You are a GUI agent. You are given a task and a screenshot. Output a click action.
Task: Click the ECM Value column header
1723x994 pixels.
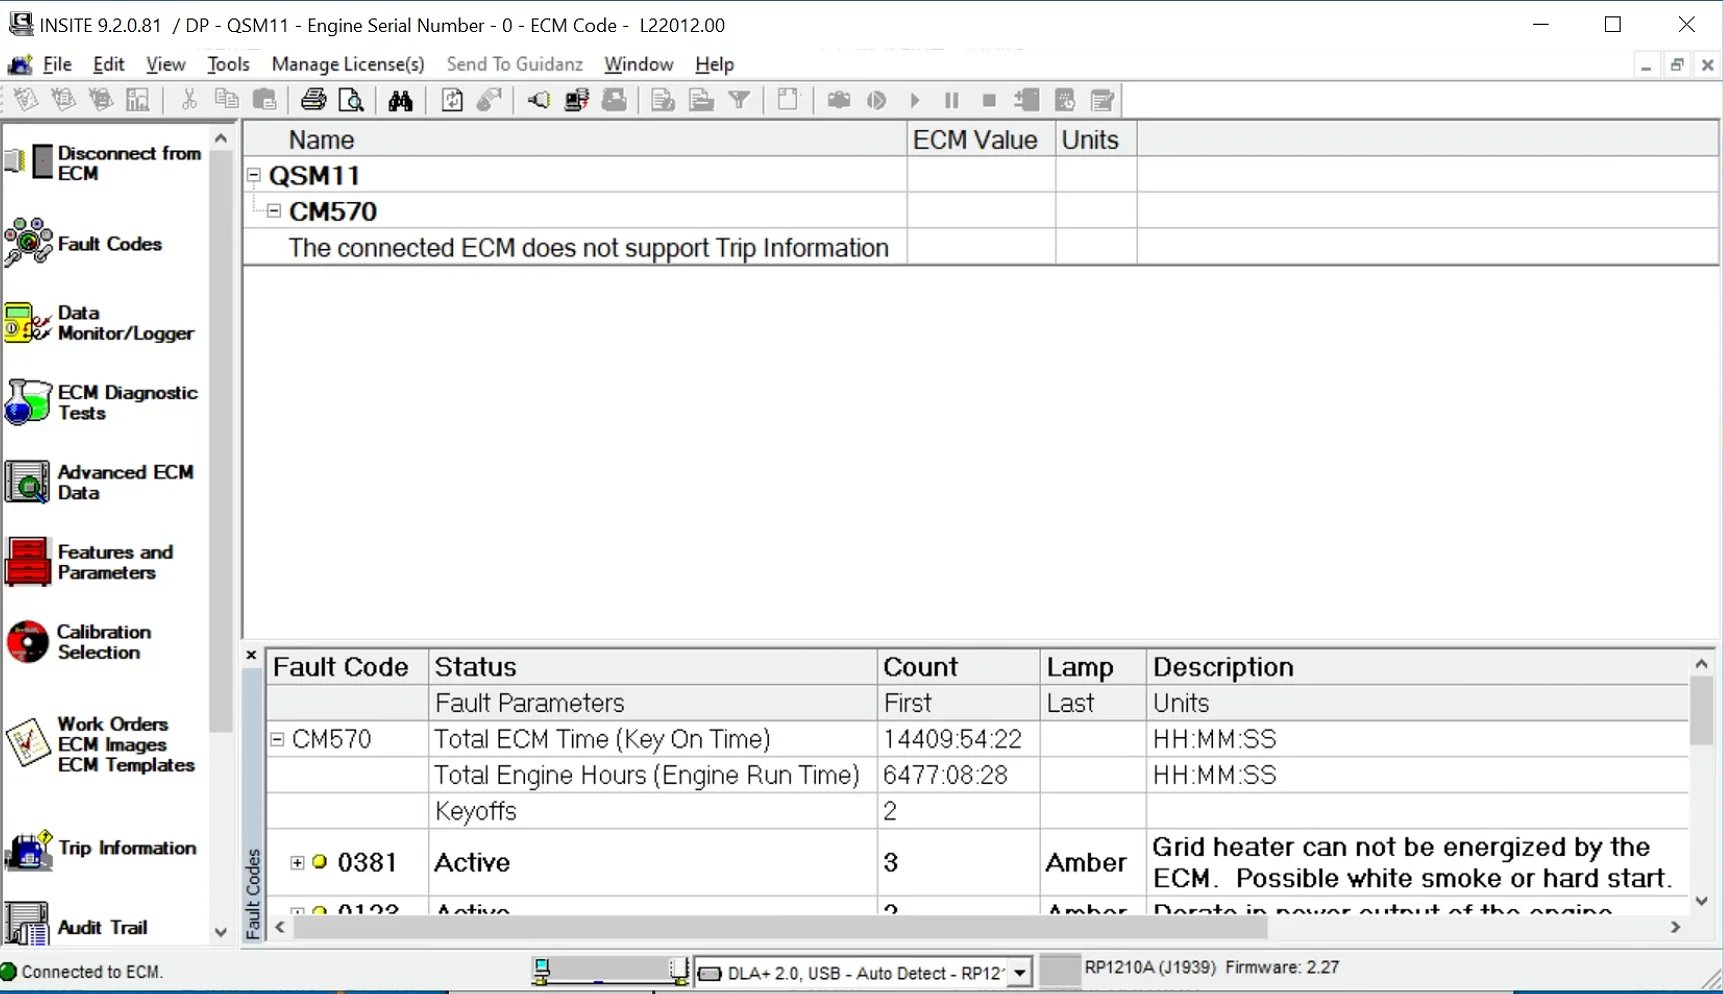(981, 140)
